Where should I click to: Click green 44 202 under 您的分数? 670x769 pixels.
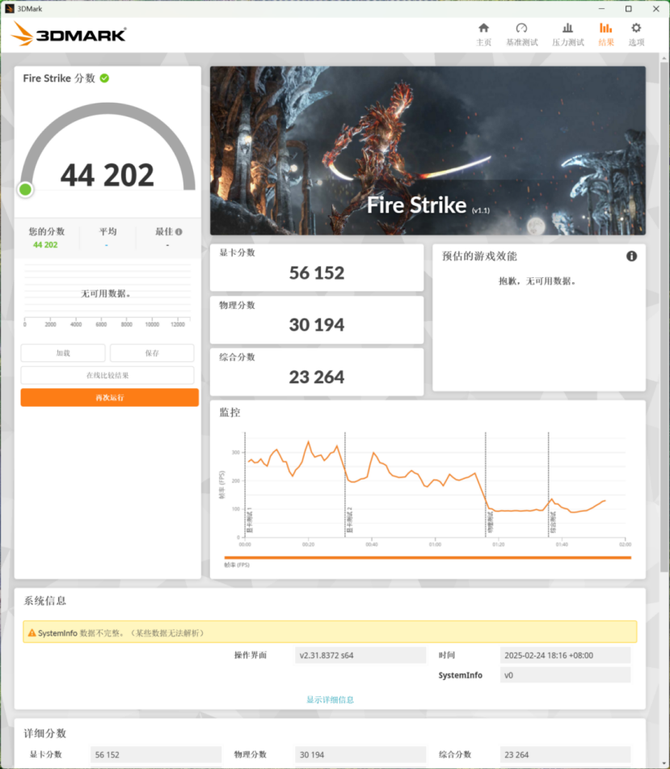(x=45, y=245)
